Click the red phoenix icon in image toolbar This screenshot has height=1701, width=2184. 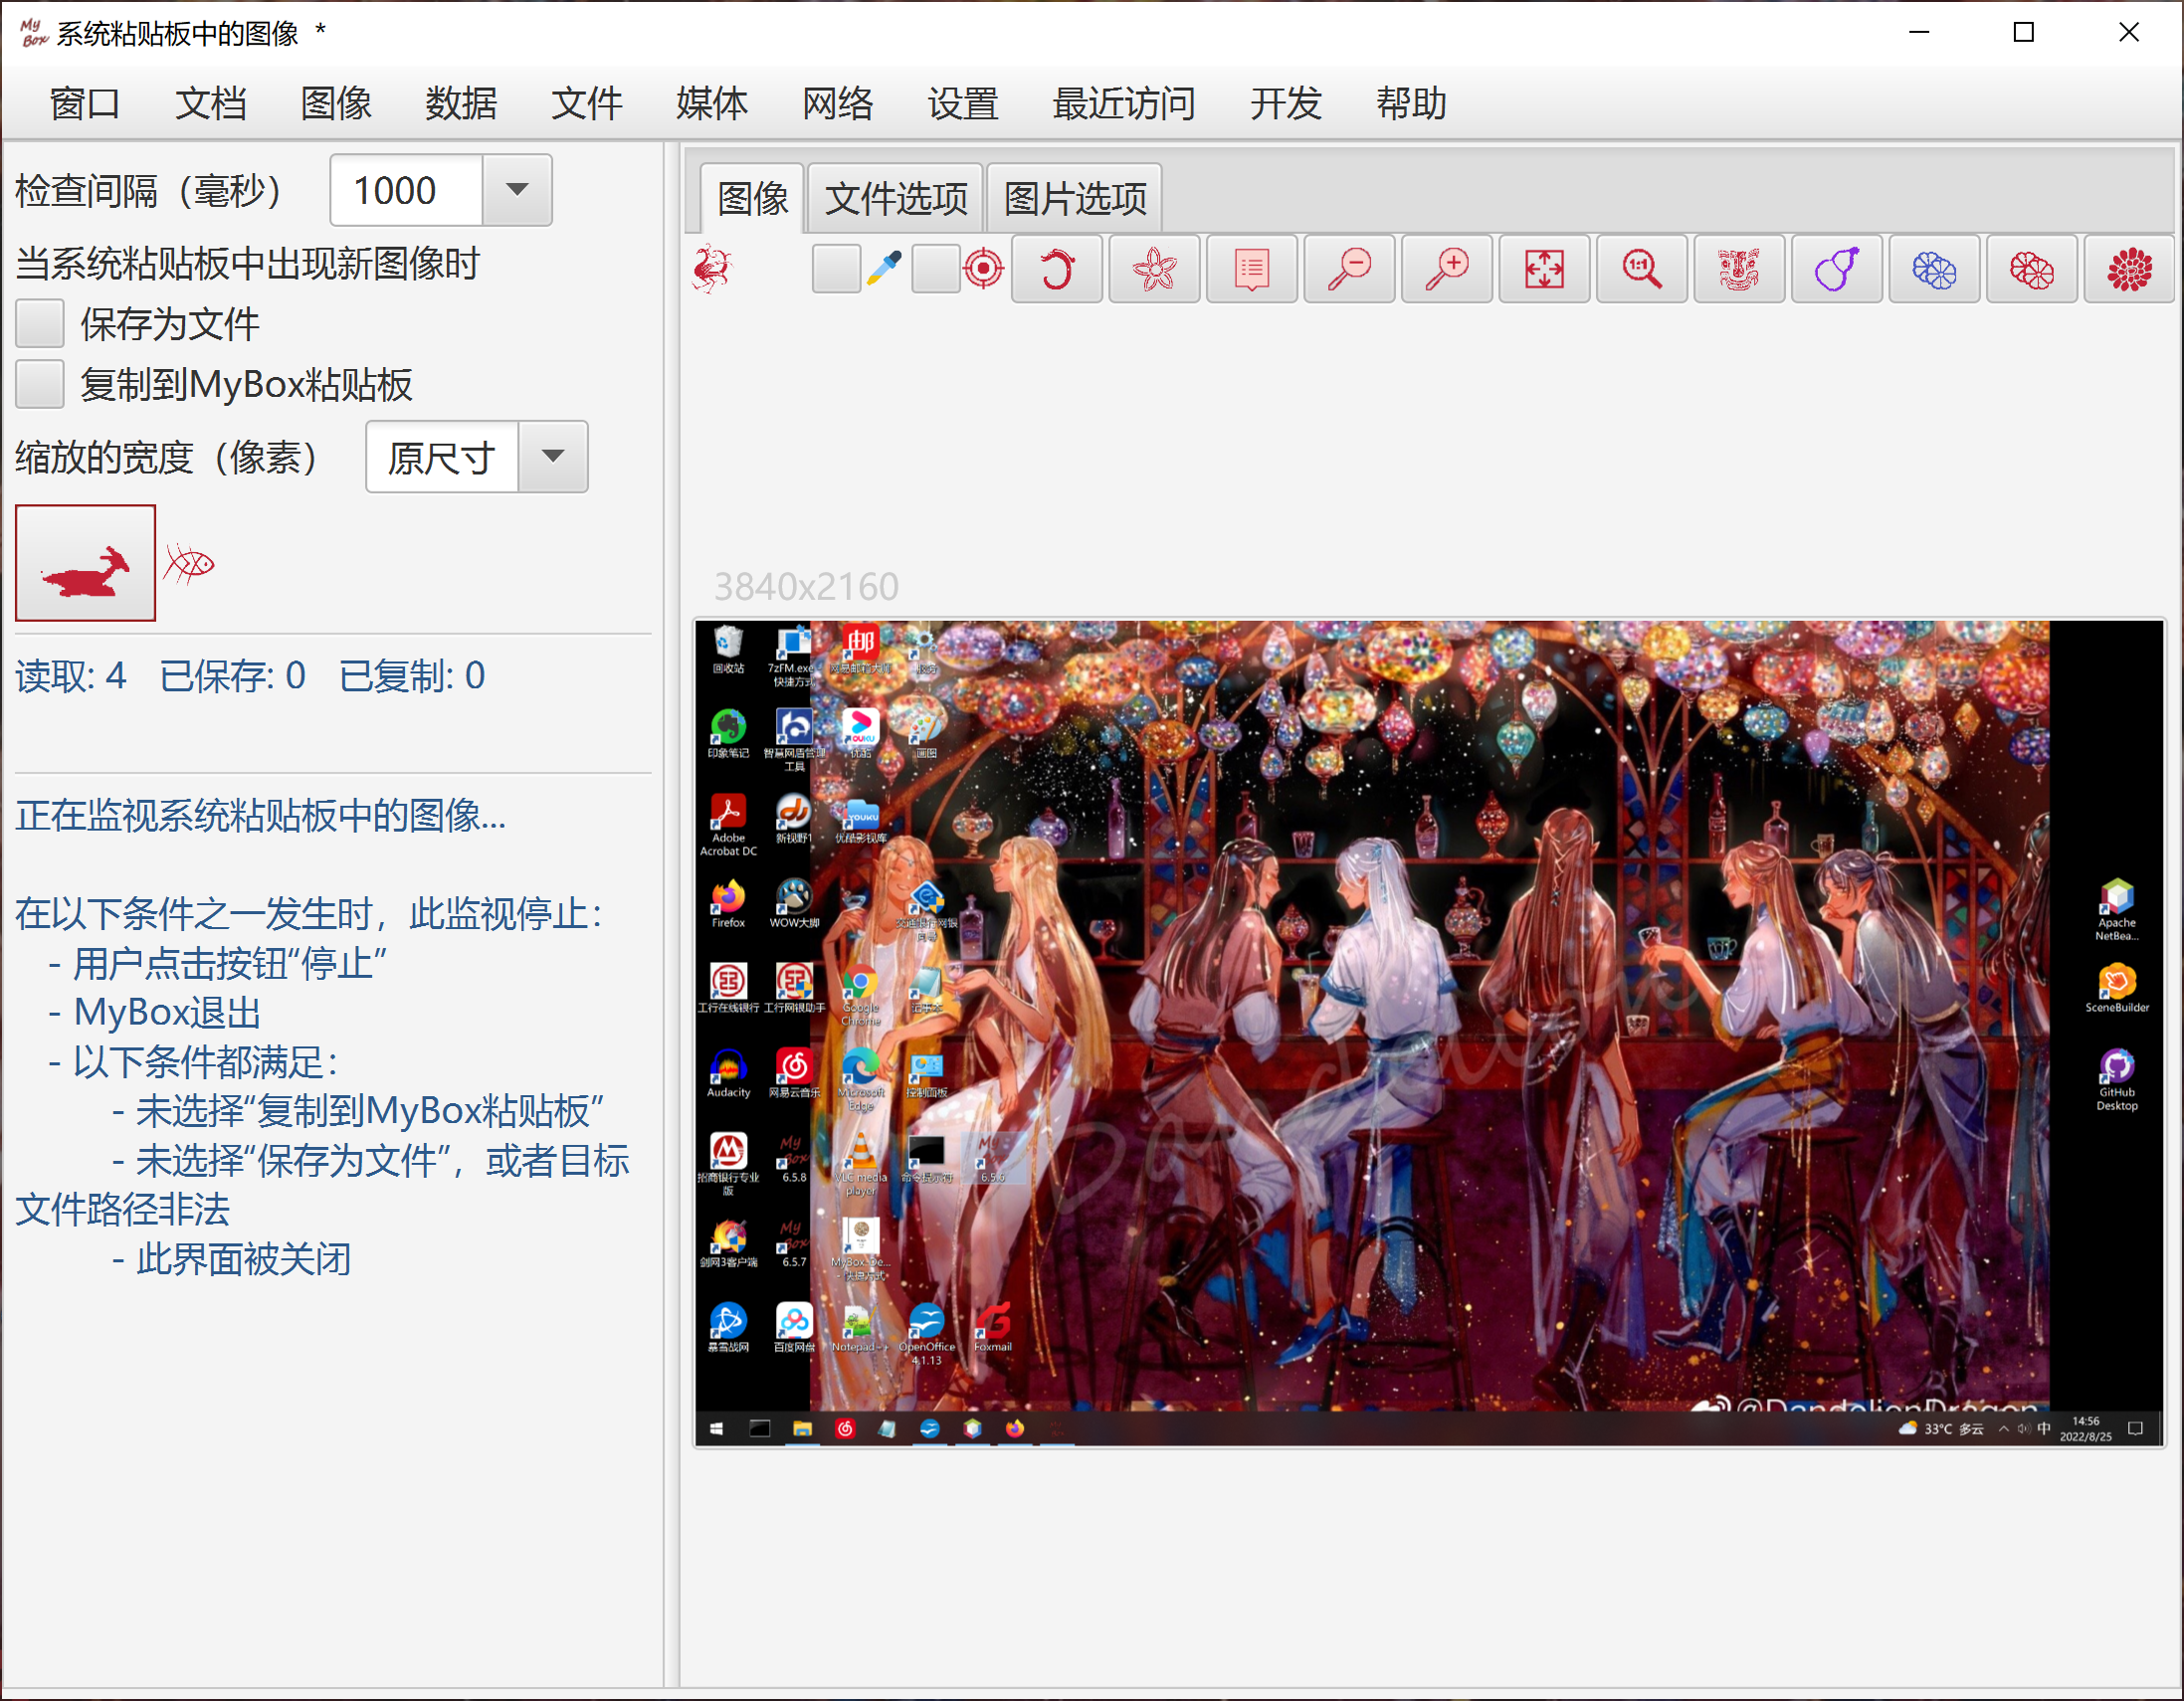[712, 269]
